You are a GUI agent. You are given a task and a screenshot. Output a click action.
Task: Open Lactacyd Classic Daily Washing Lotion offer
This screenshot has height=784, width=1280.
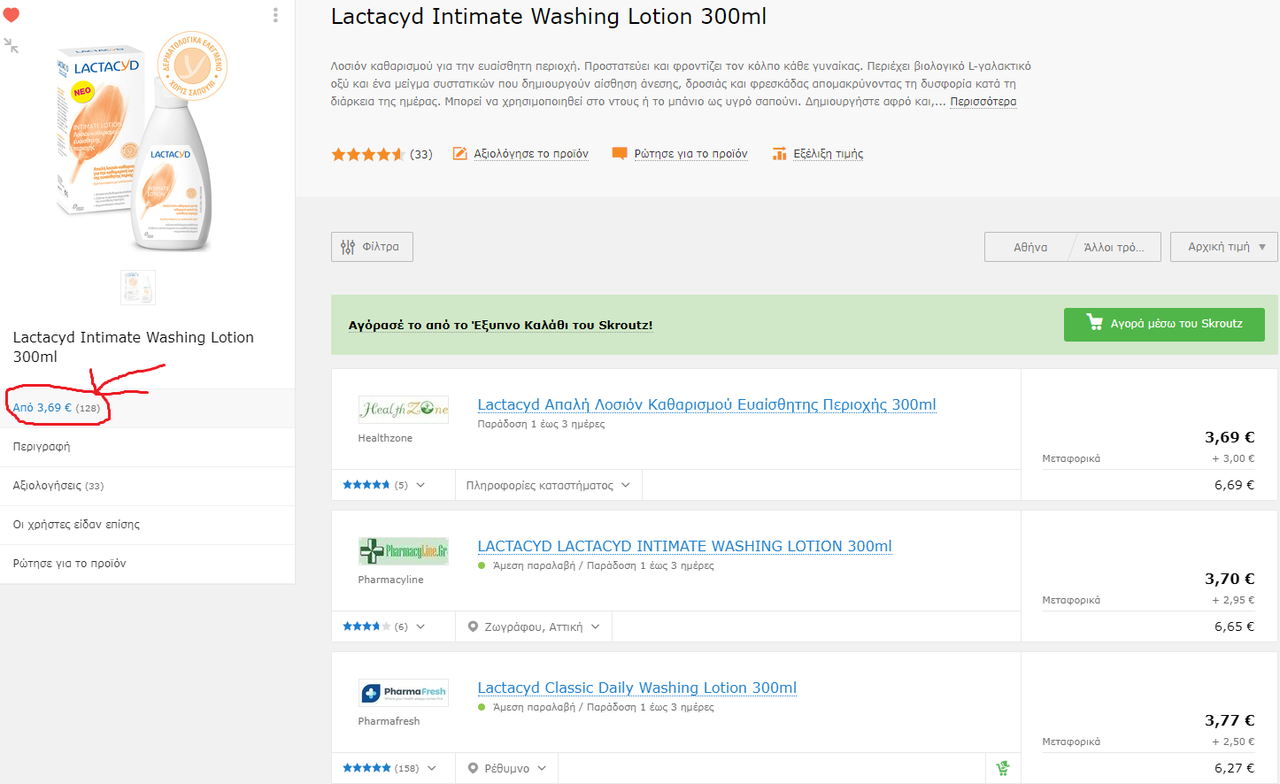pyautogui.click(x=637, y=688)
